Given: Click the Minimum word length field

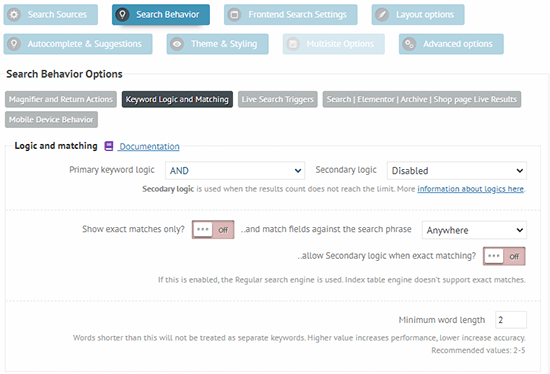Looking at the screenshot, I should point(511,320).
